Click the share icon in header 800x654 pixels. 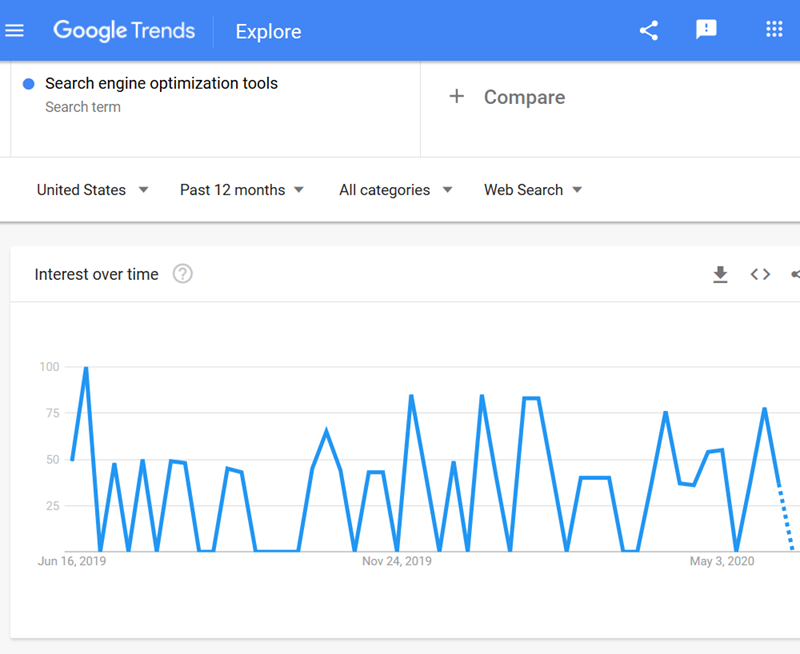(x=649, y=30)
